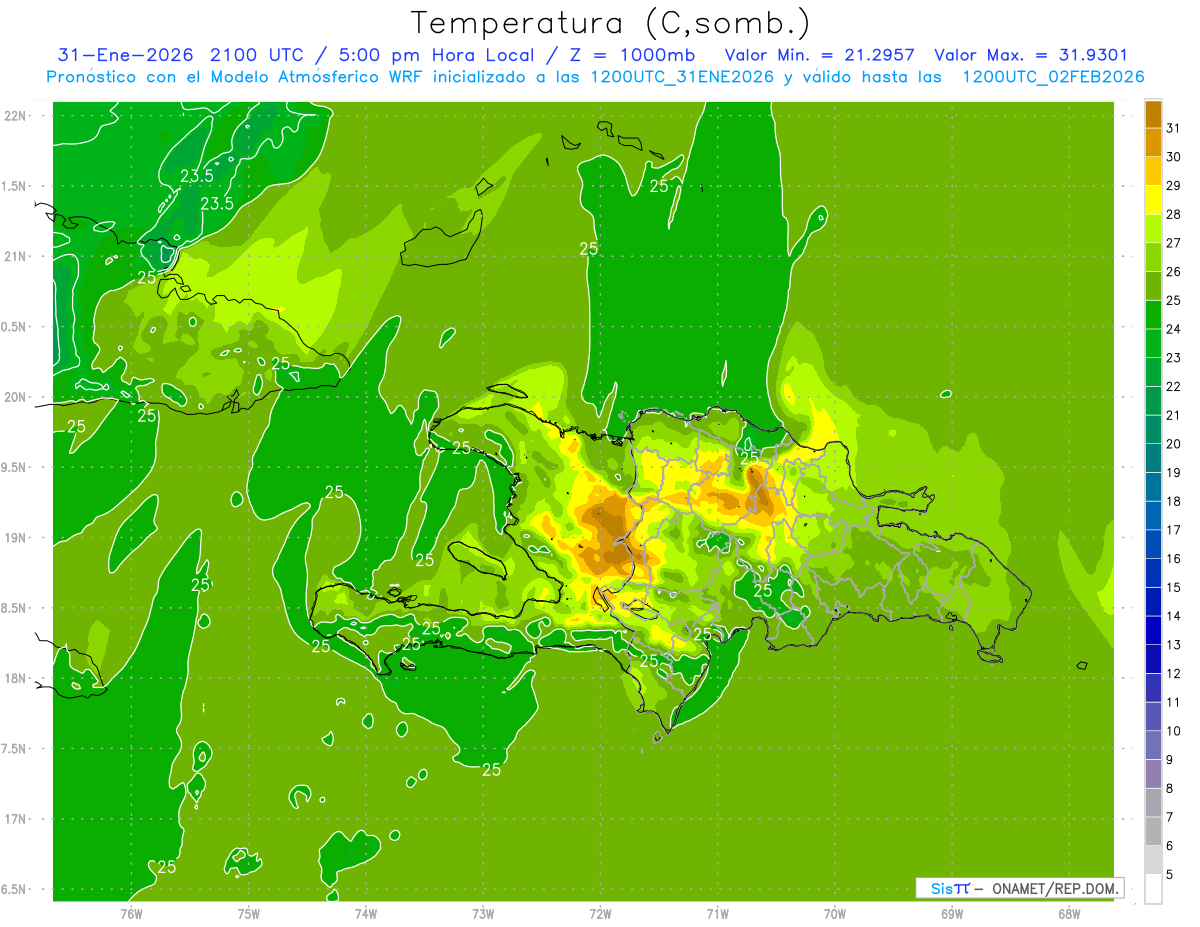Pick the orange legend swatch between 30 and 31
Image resolution: width=1200 pixels, height=927 pixels.
point(1153,142)
